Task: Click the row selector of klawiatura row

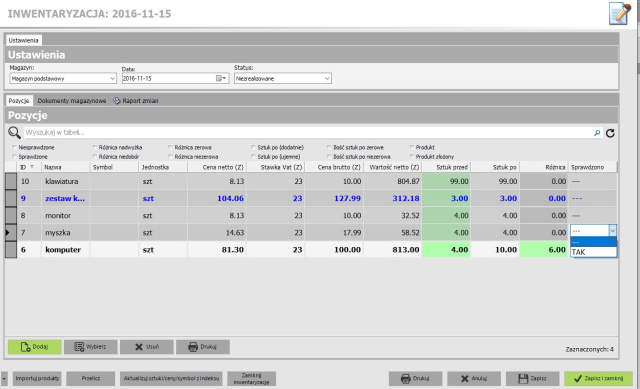Action: pyautogui.click(x=11, y=181)
